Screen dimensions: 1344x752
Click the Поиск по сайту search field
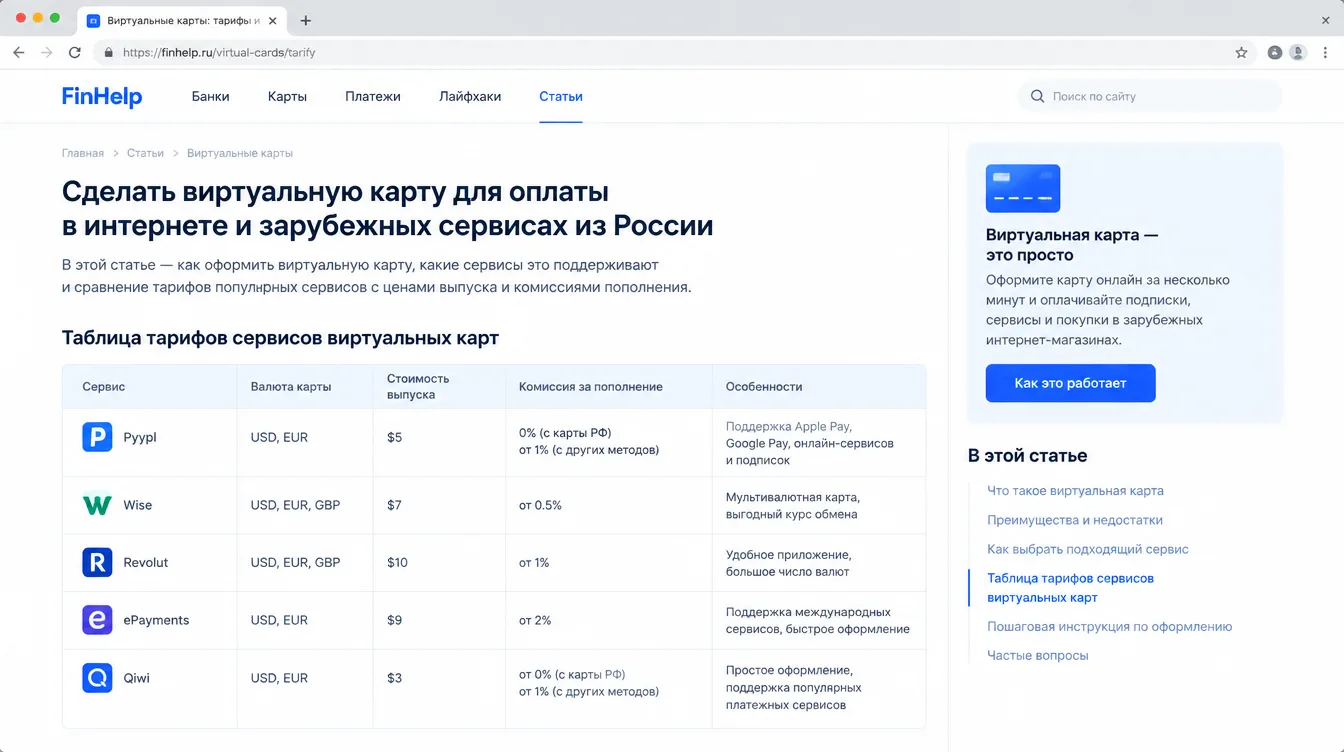pos(1150,97)
